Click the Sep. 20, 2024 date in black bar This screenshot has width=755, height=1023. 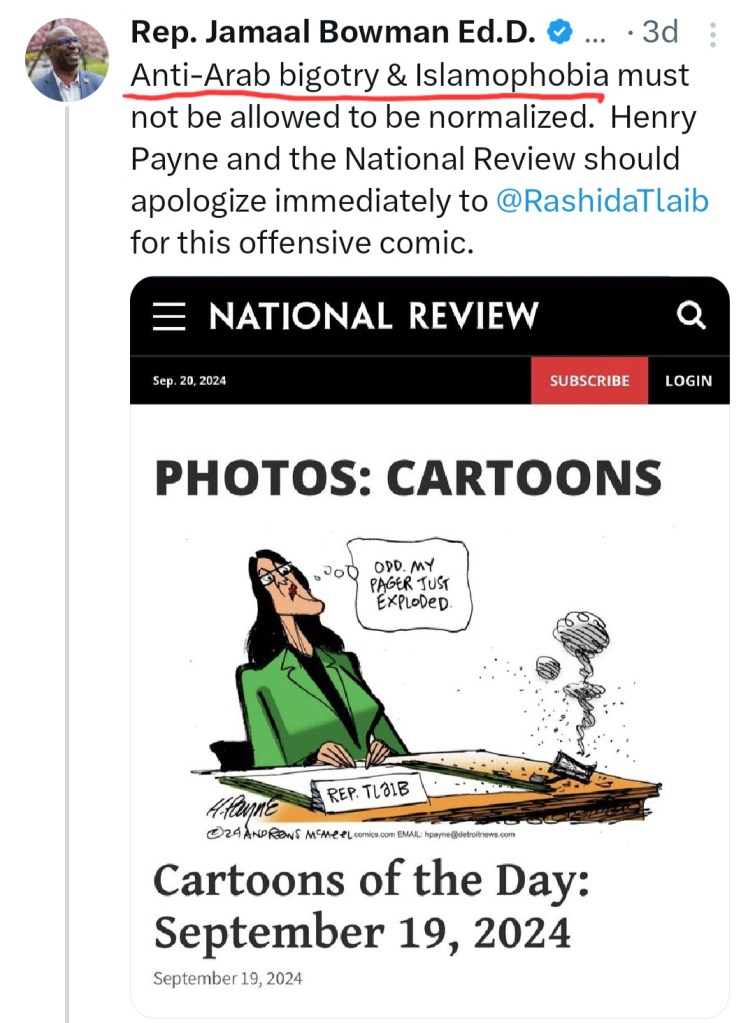pyautogui.click(x=189, y=381)
